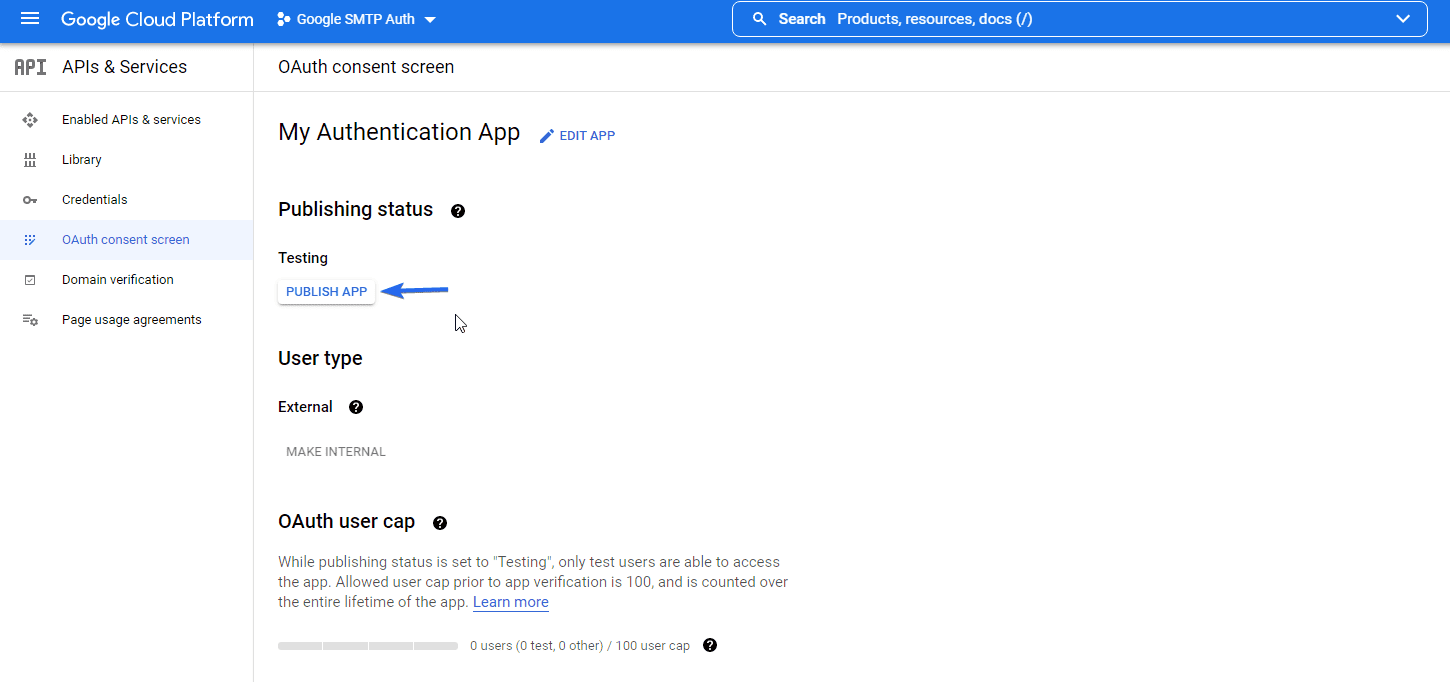Expand the search bar chevron
The width and height of the screenshot is (1450, 682).
(1403, 19)
